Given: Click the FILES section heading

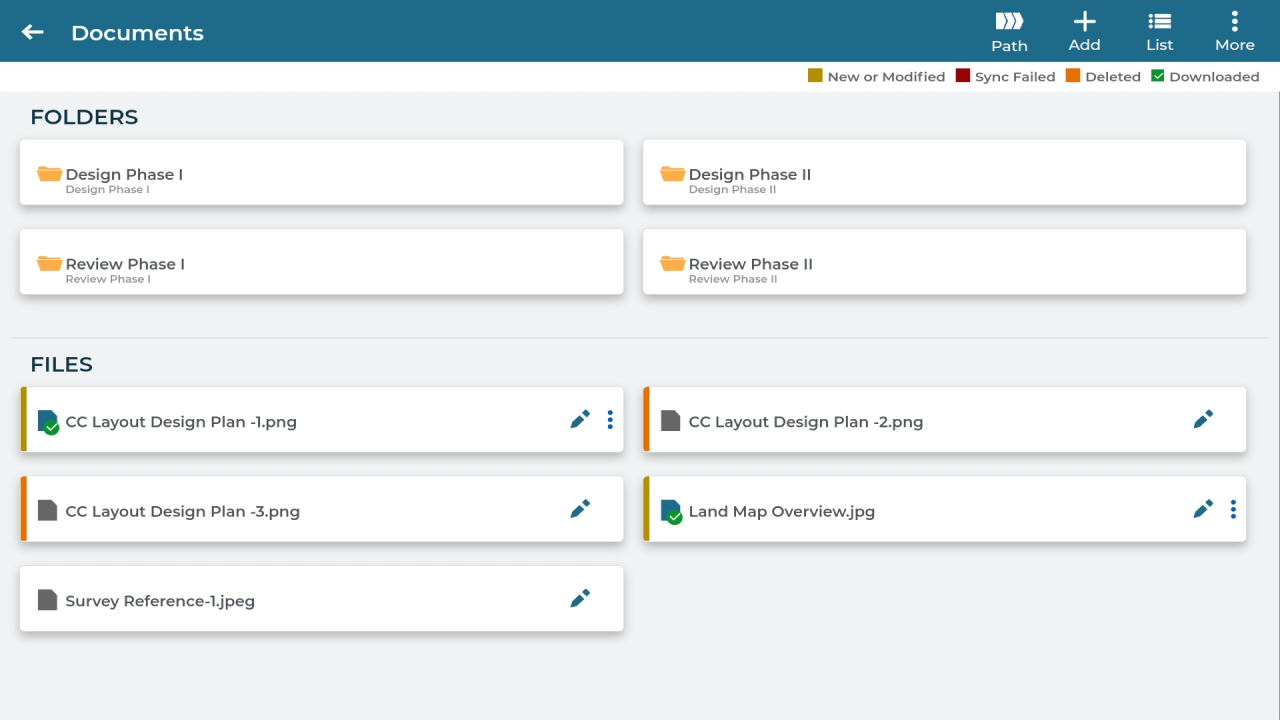Looking at the screenshot, I should click(61, 365).
